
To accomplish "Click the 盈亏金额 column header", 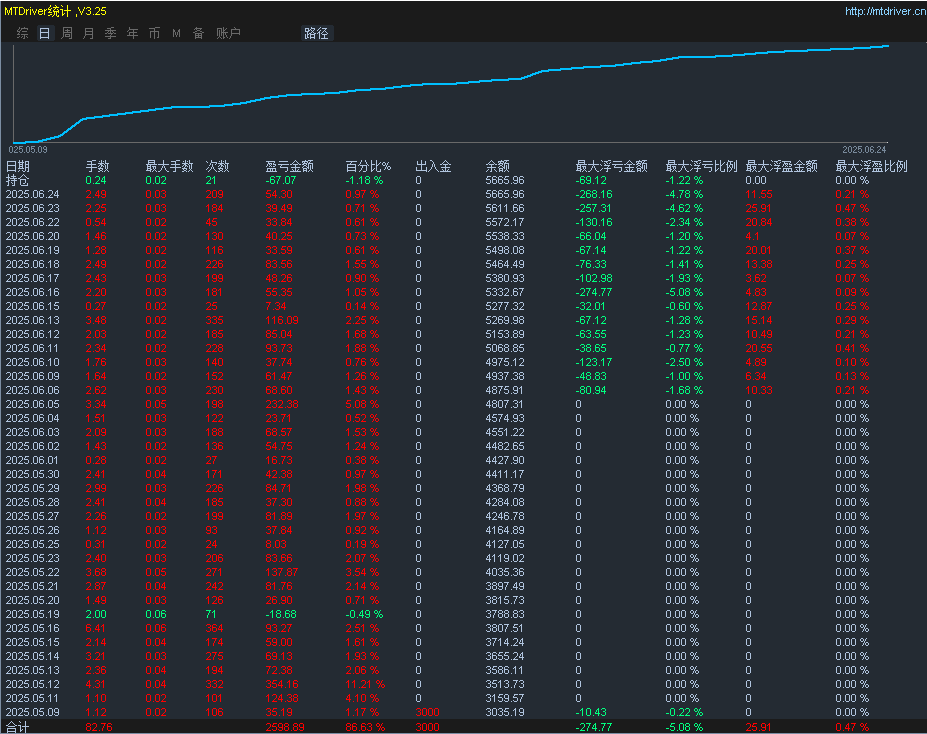I will 289,166.
